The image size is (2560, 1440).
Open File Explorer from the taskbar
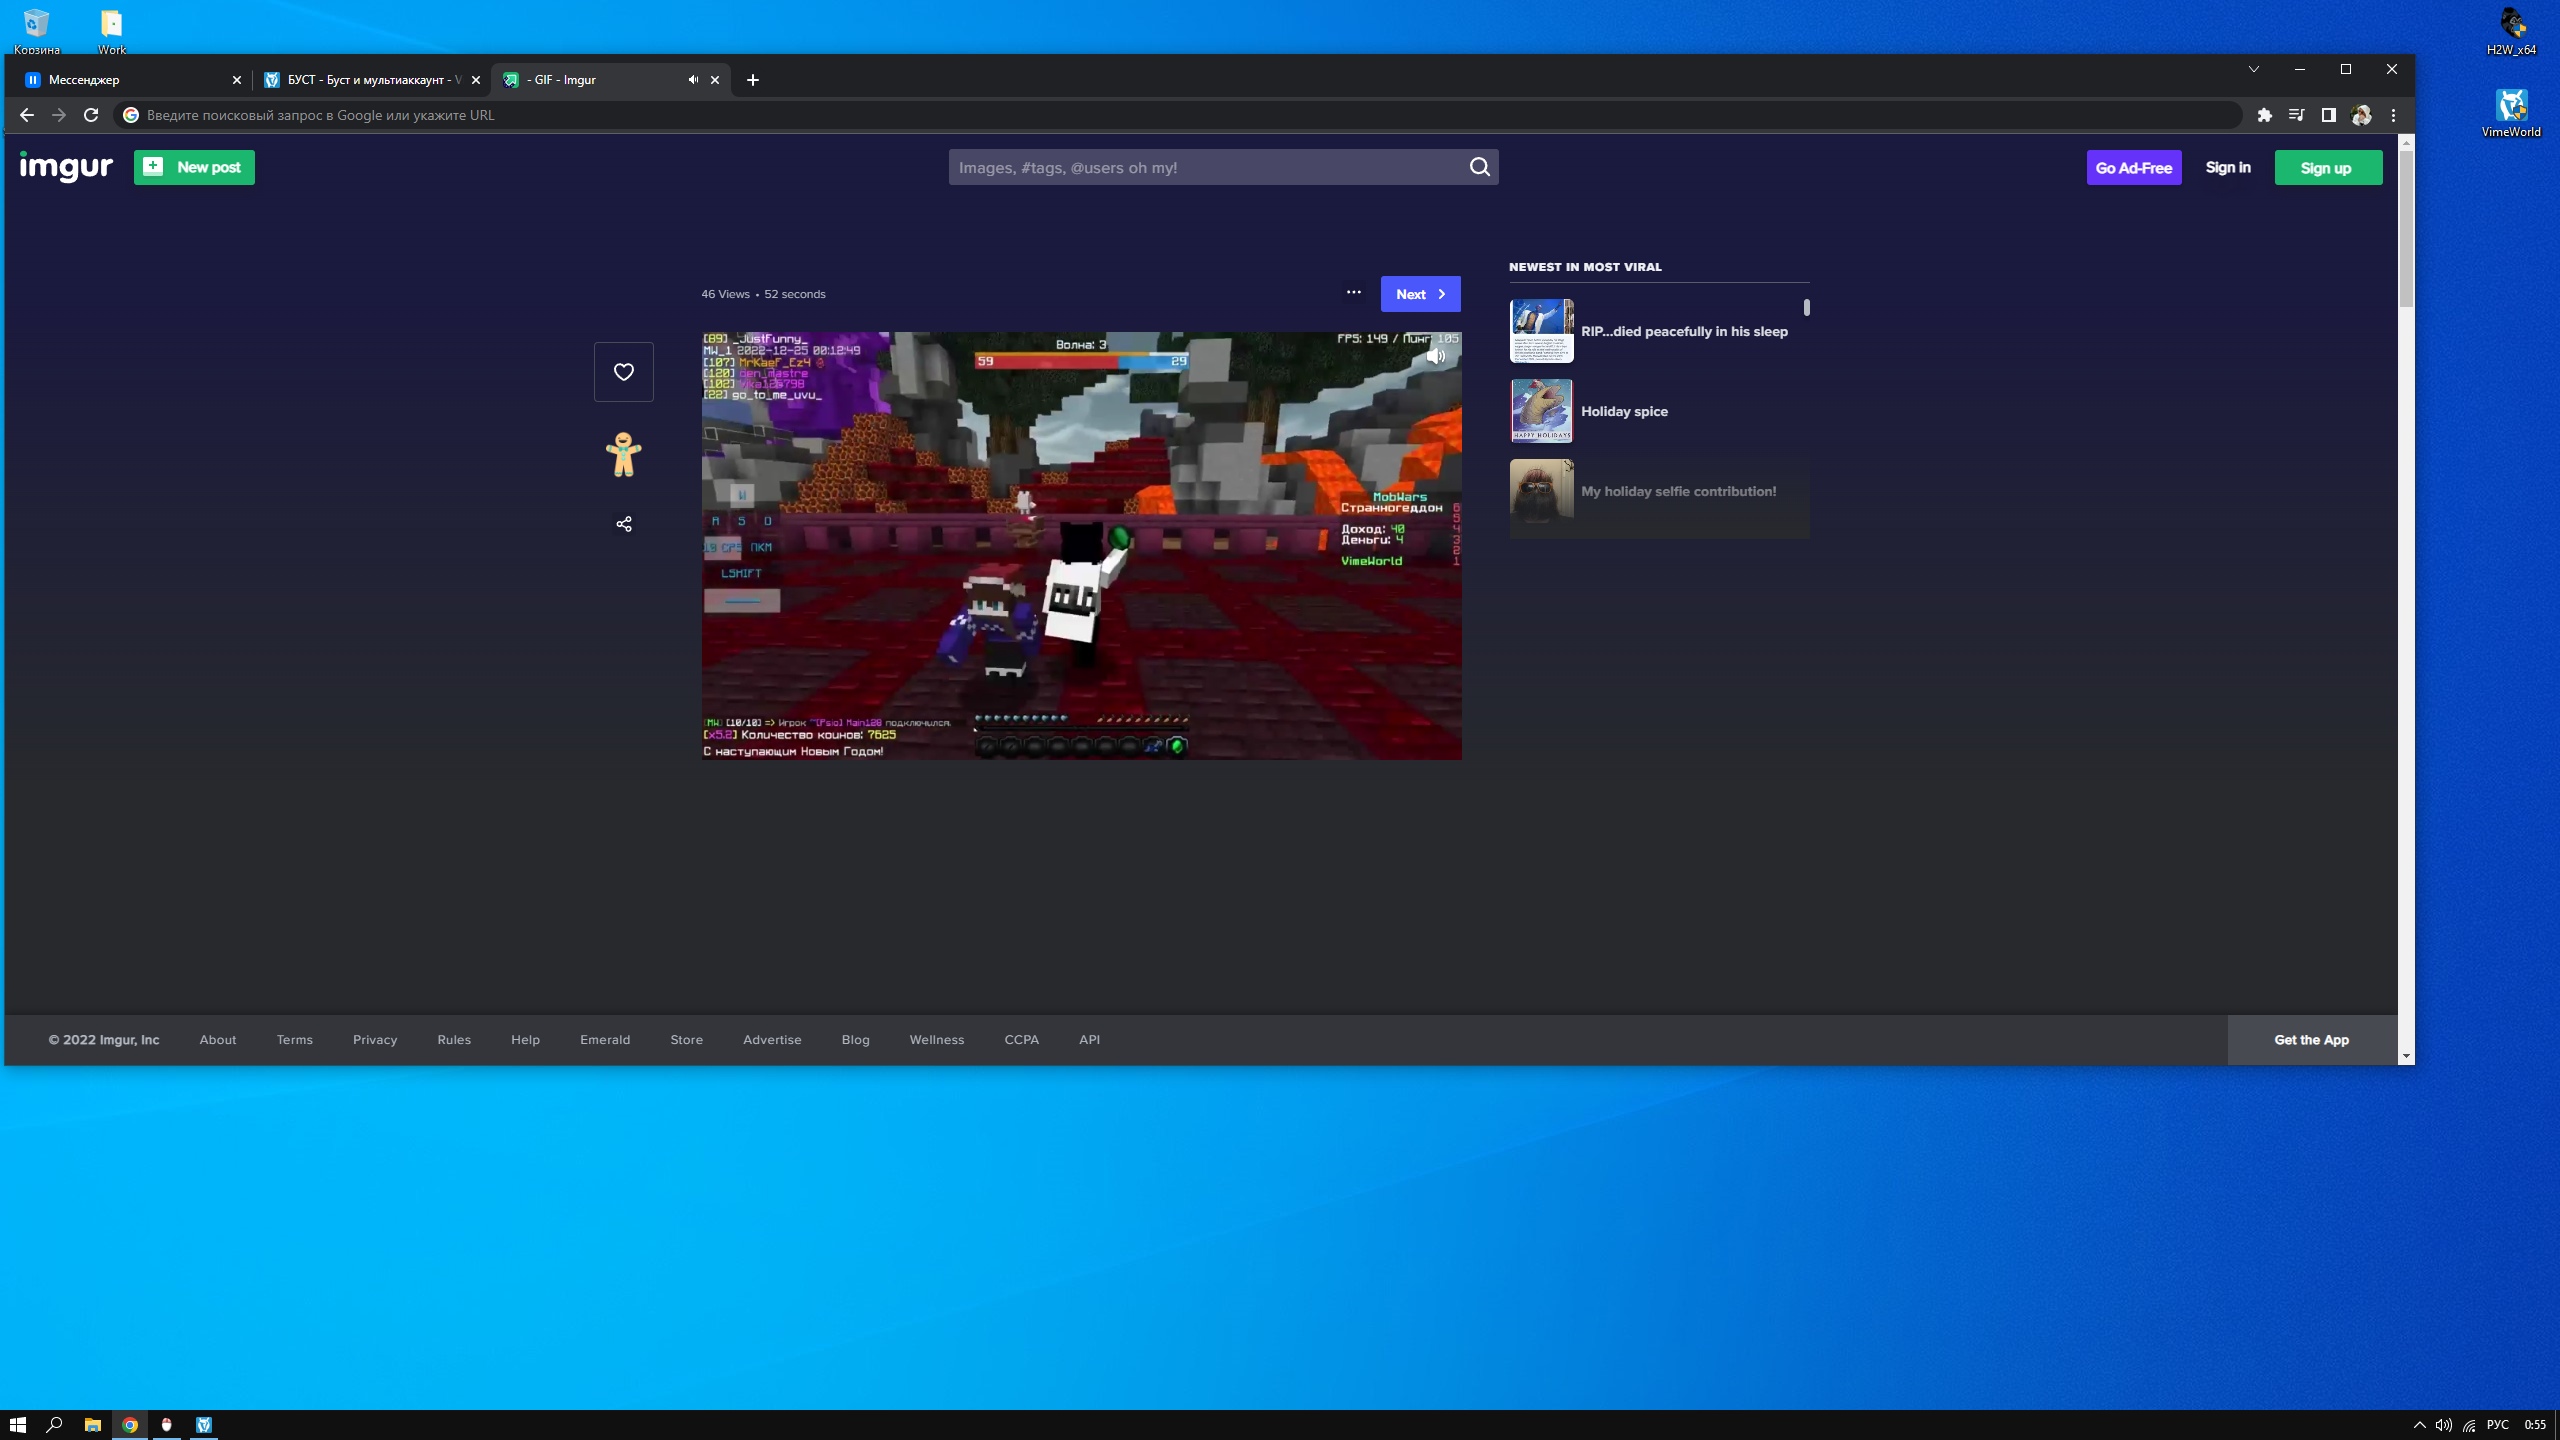coord(92,1425)
